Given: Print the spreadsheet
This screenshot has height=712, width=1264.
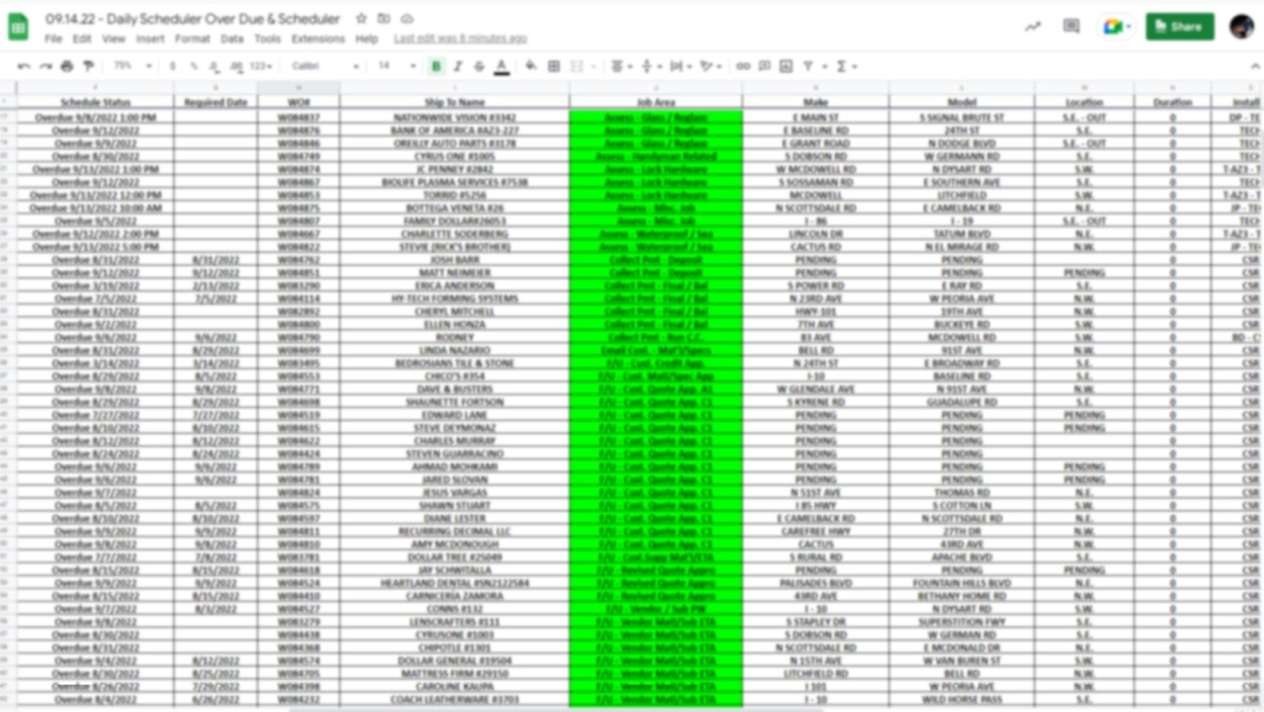Looking at the screenshot, I should [67, 66].
